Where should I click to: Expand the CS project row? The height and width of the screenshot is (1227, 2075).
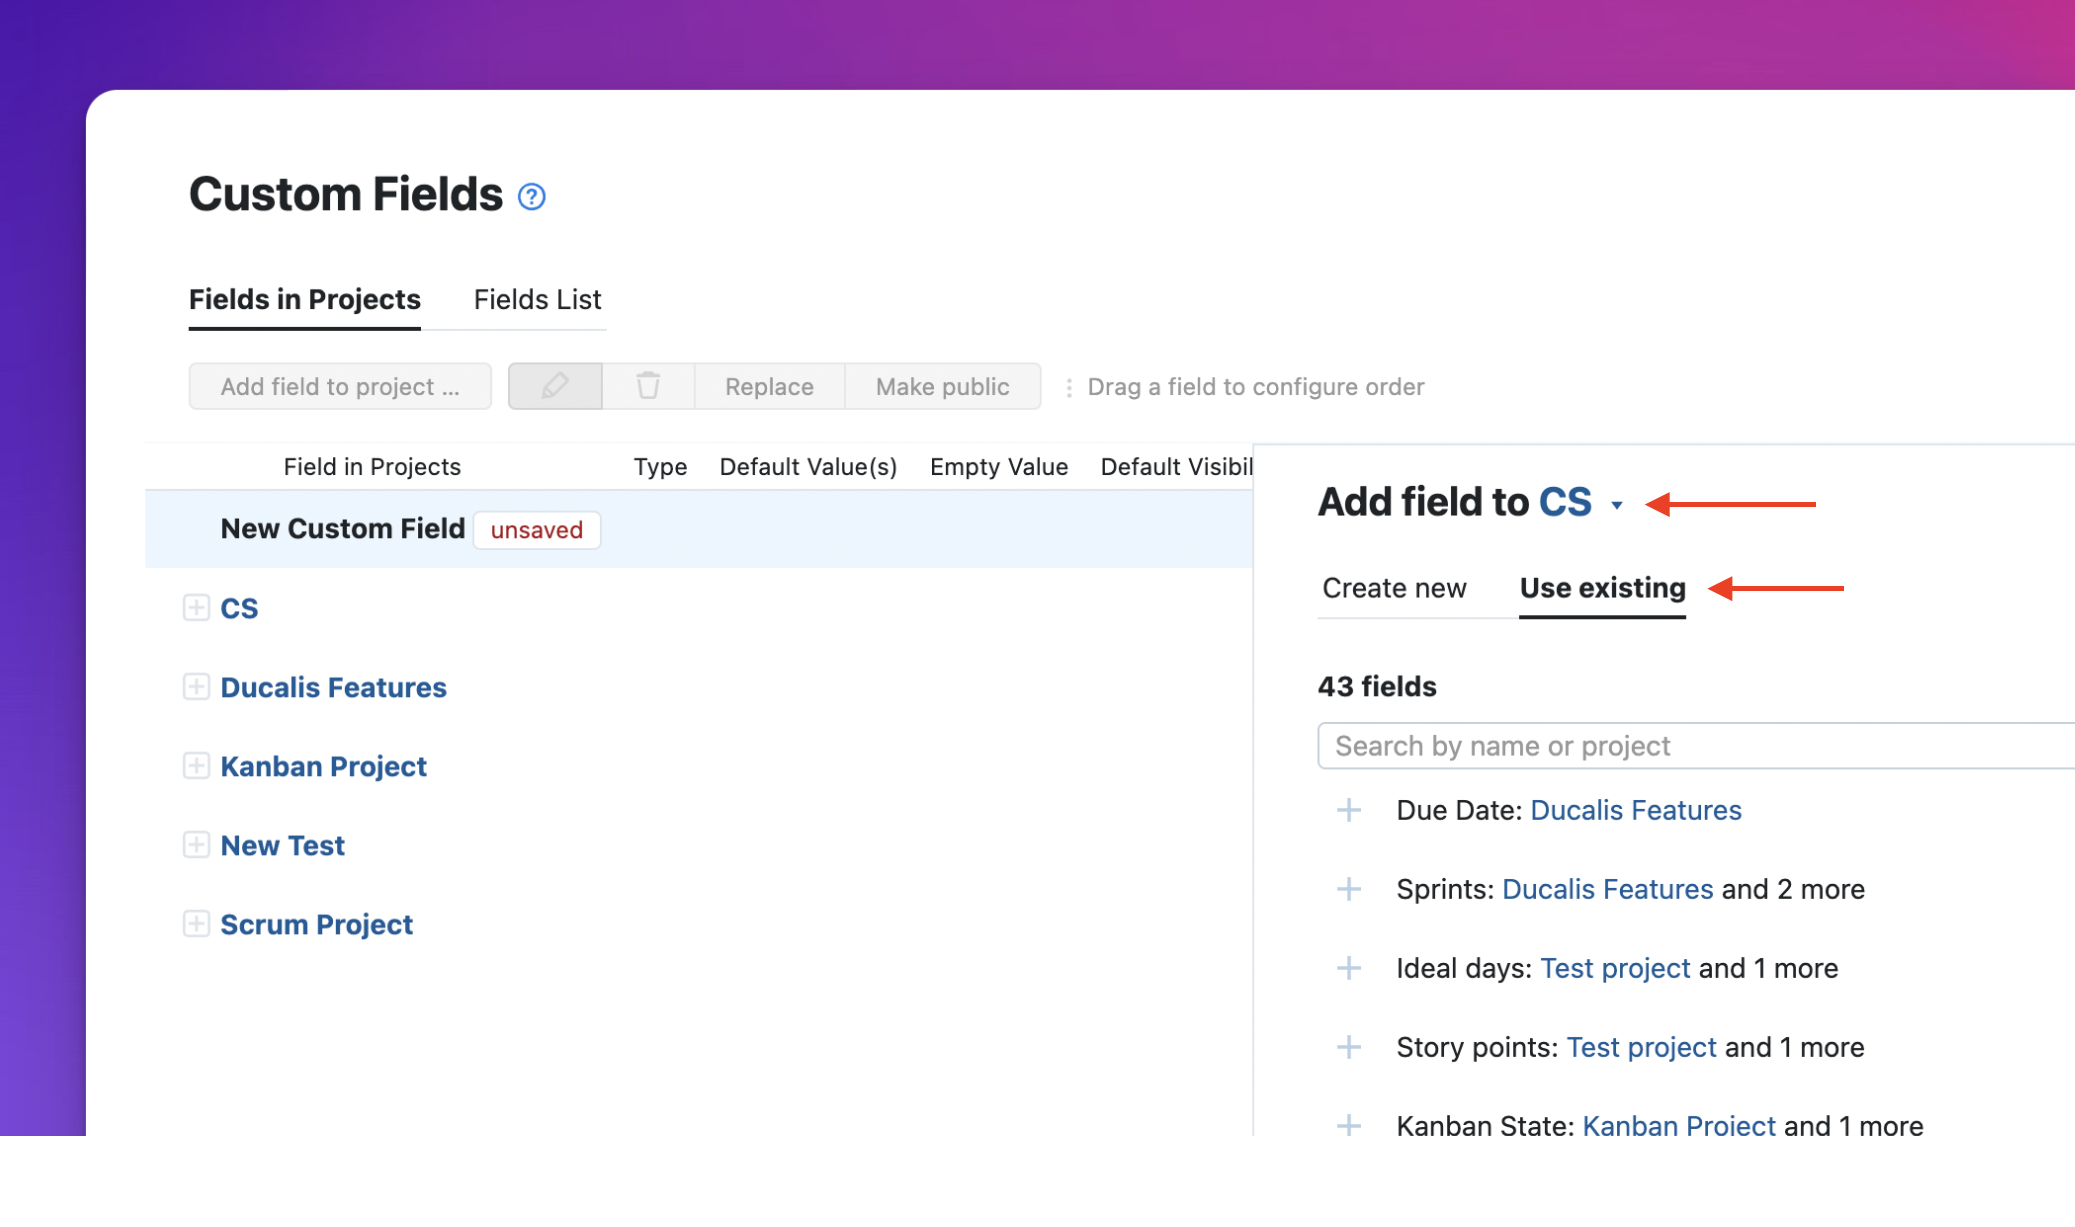[196, 608]
